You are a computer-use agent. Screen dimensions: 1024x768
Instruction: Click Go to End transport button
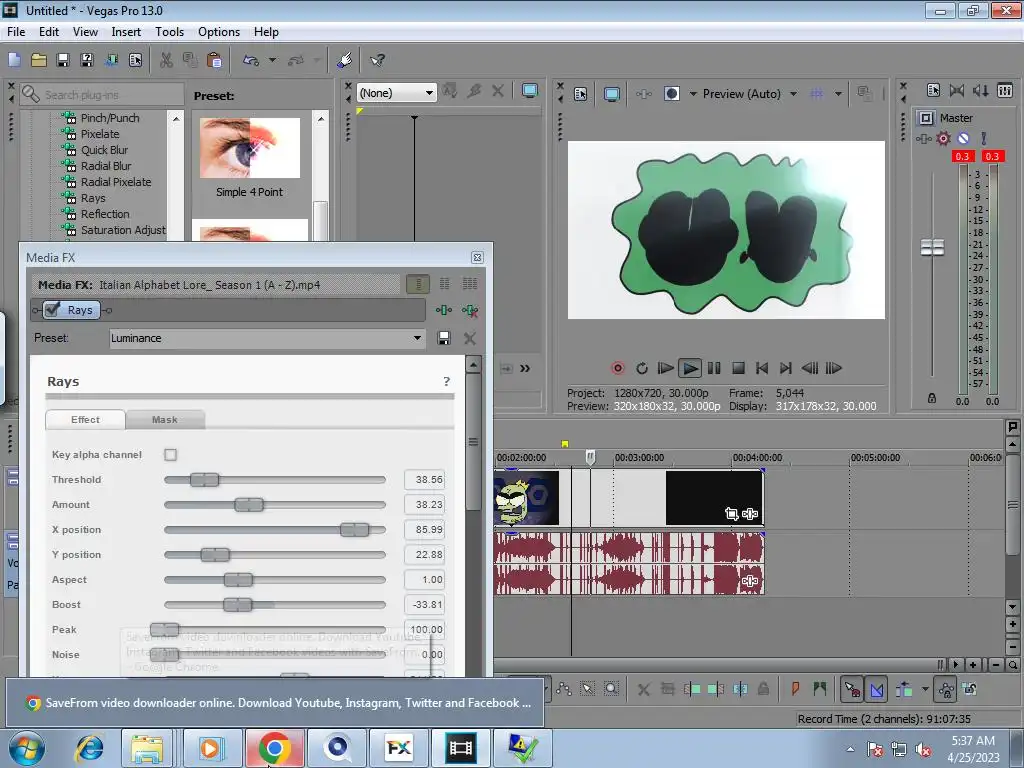point(786,368)
